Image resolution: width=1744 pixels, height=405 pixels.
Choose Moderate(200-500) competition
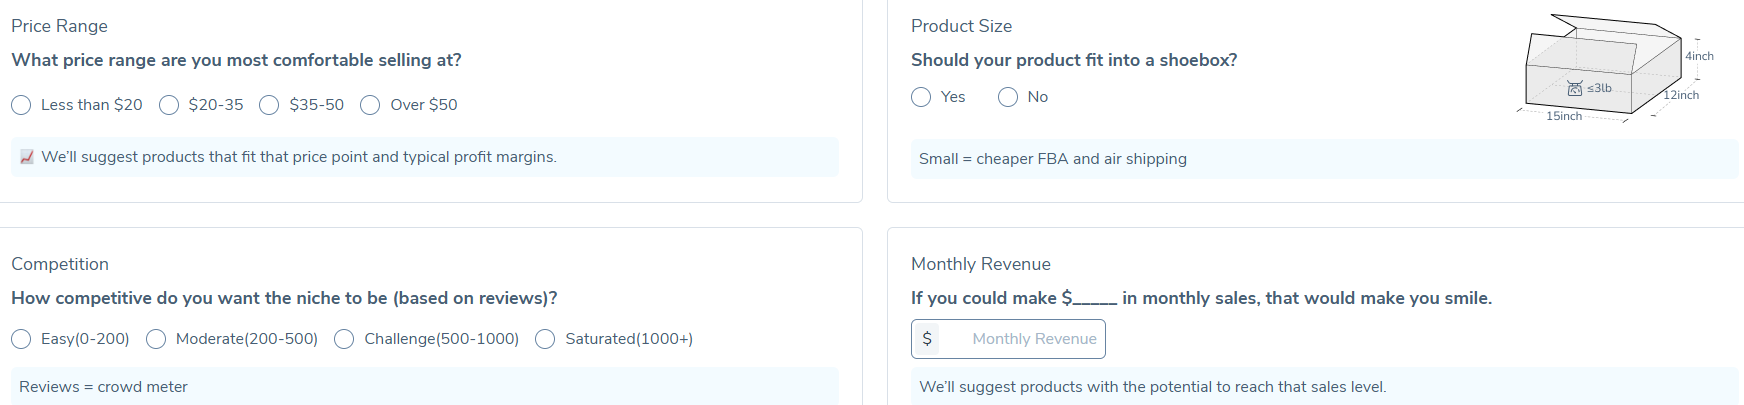[156, 339]
